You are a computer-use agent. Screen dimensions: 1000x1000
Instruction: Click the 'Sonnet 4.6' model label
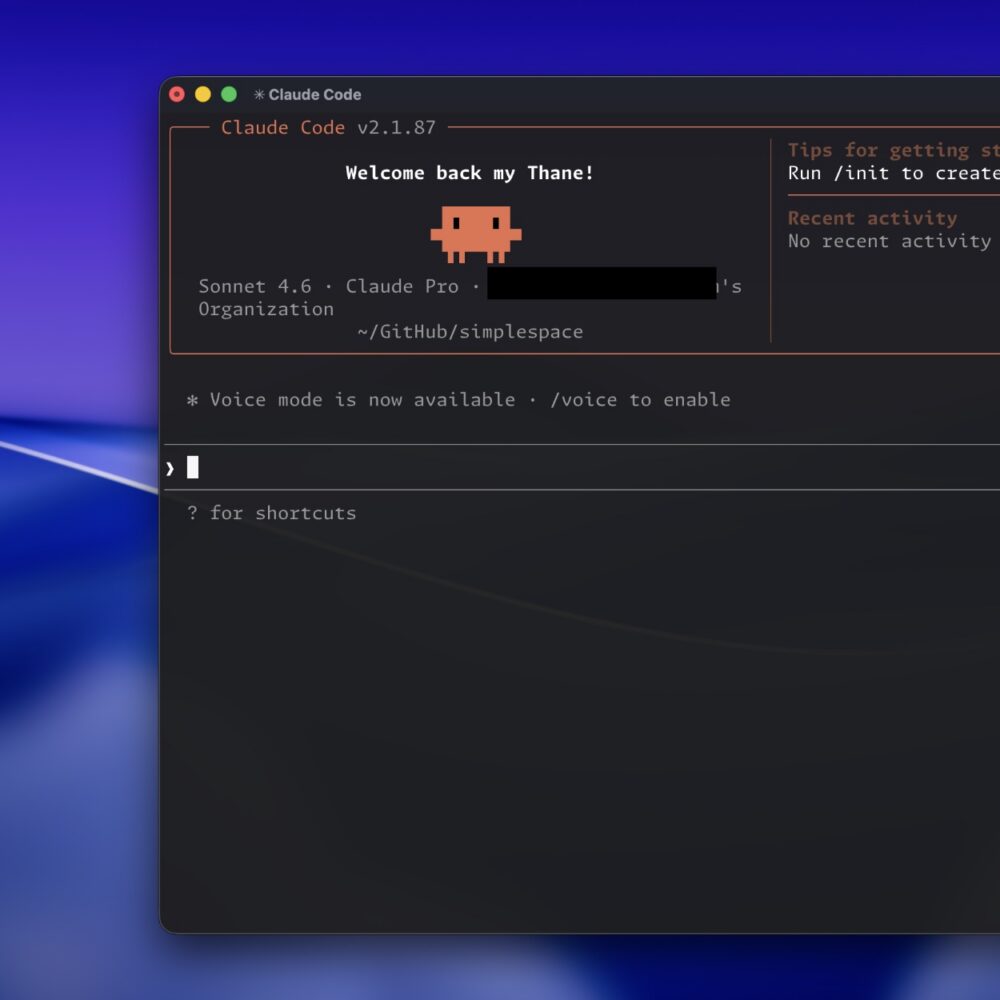254,287
